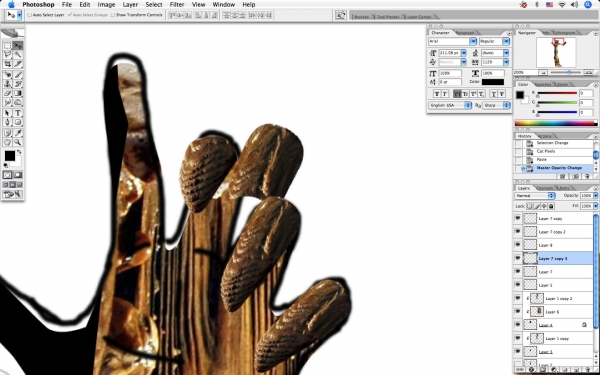Click Faux Bold in Character panel

[437, 94]
